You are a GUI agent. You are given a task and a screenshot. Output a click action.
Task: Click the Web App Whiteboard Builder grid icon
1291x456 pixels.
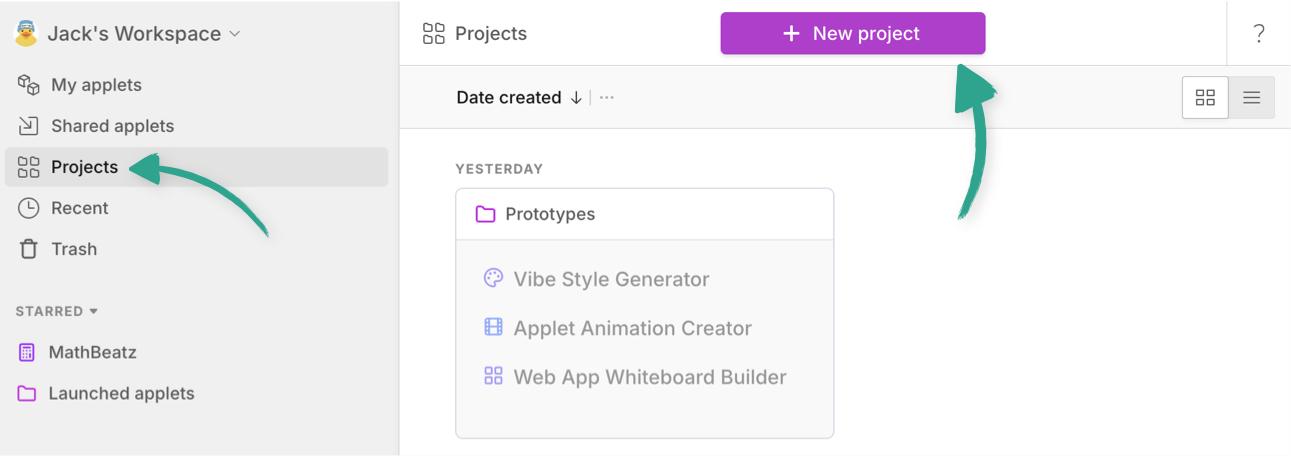493,376
